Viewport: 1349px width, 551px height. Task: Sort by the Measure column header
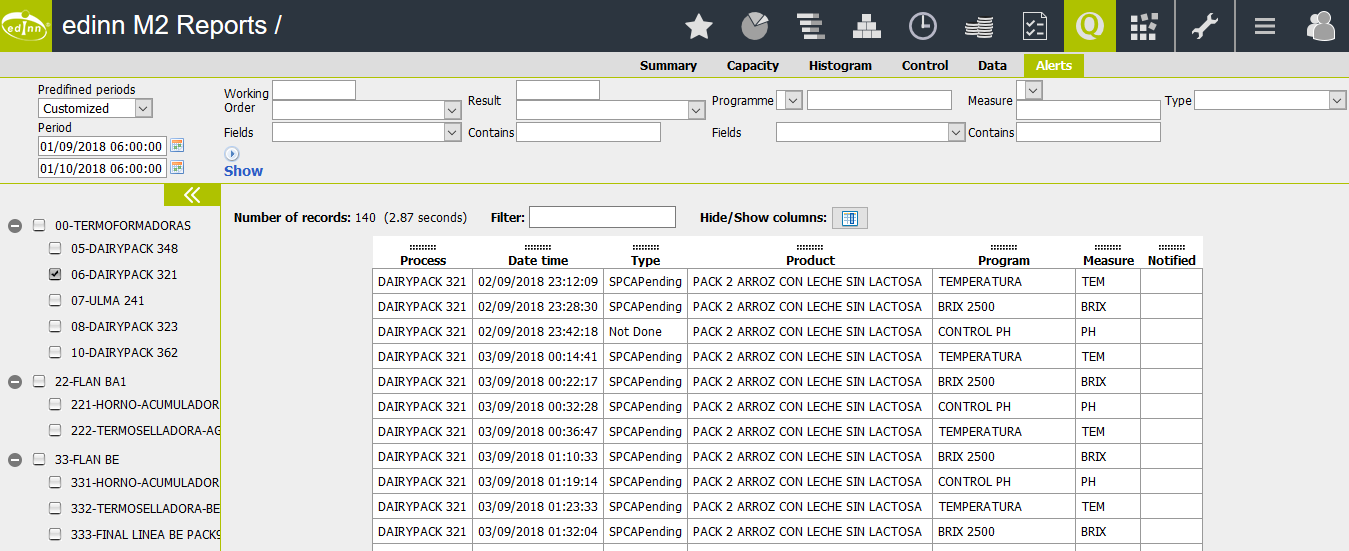[1108, 260]
